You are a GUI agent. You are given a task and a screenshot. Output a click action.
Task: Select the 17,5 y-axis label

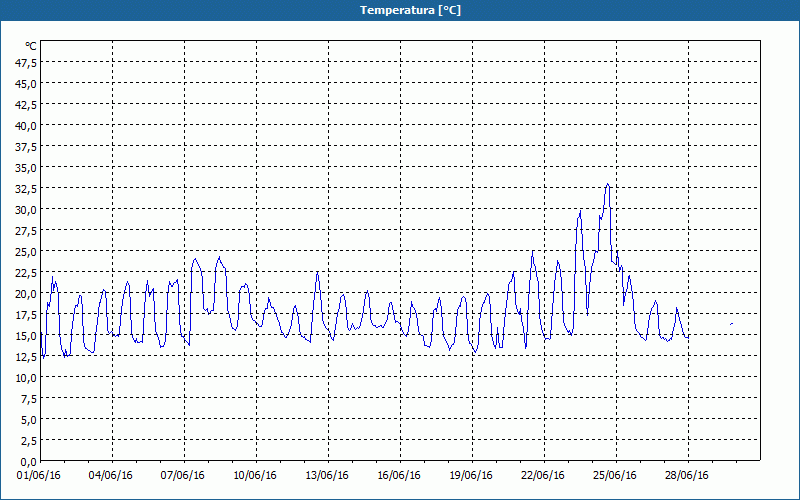[x=26, y=315]
